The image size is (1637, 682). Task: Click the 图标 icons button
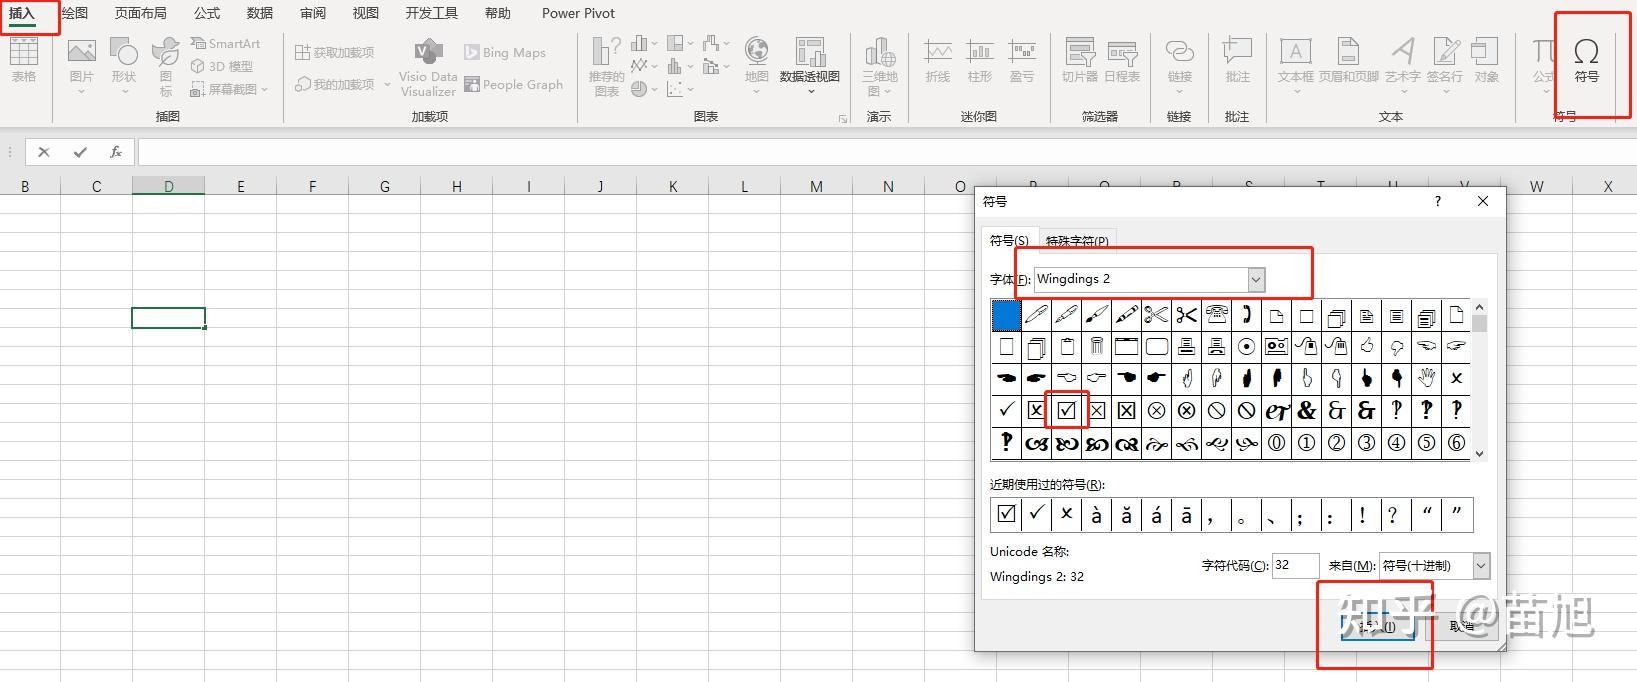click(165, 66)
